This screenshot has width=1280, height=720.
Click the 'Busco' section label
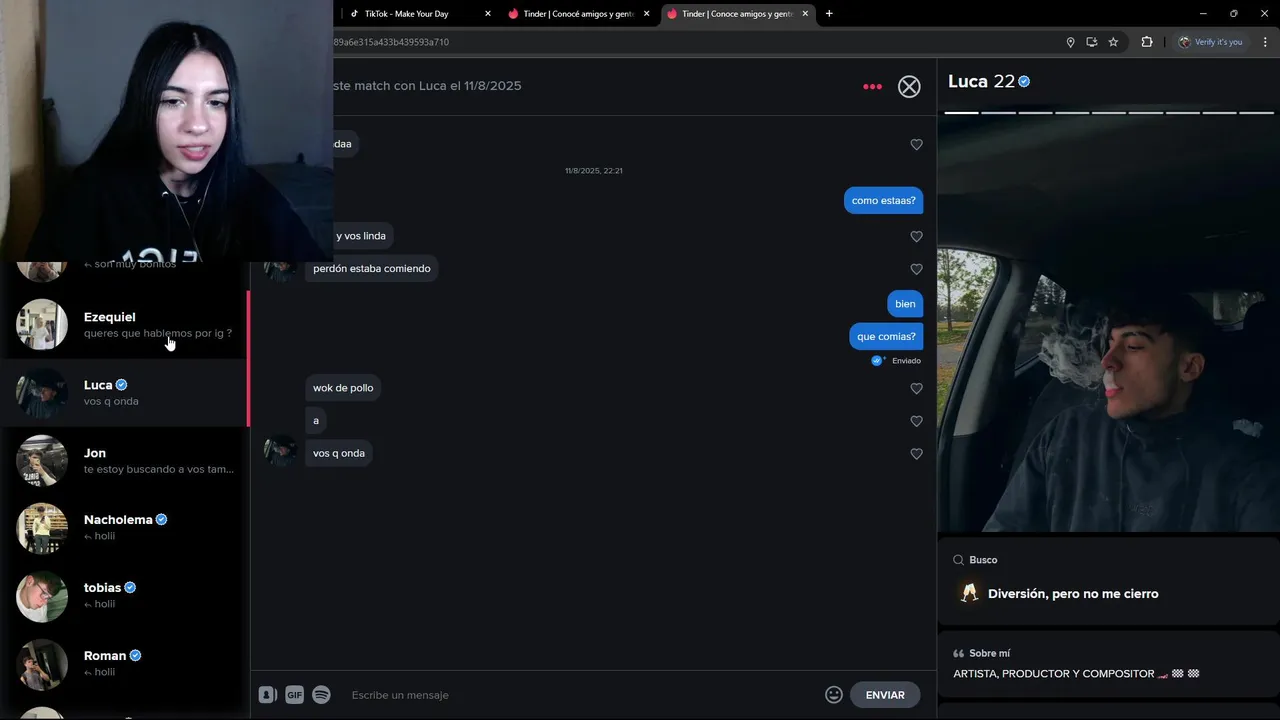click(983, 560)
